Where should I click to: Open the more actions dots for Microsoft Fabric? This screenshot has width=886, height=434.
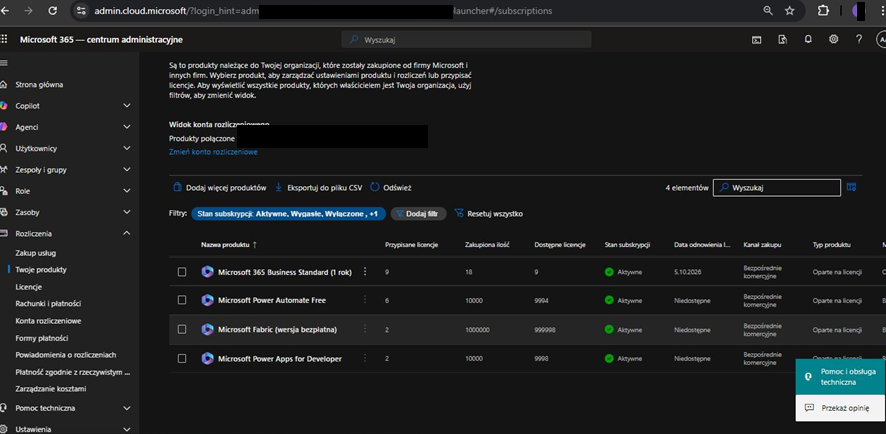[365, 329]
